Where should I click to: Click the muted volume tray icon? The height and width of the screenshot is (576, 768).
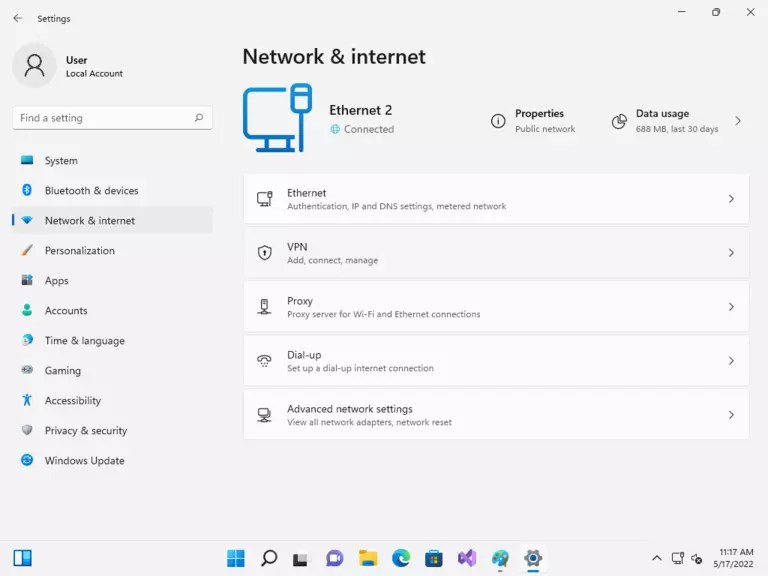tap(696, 558)
